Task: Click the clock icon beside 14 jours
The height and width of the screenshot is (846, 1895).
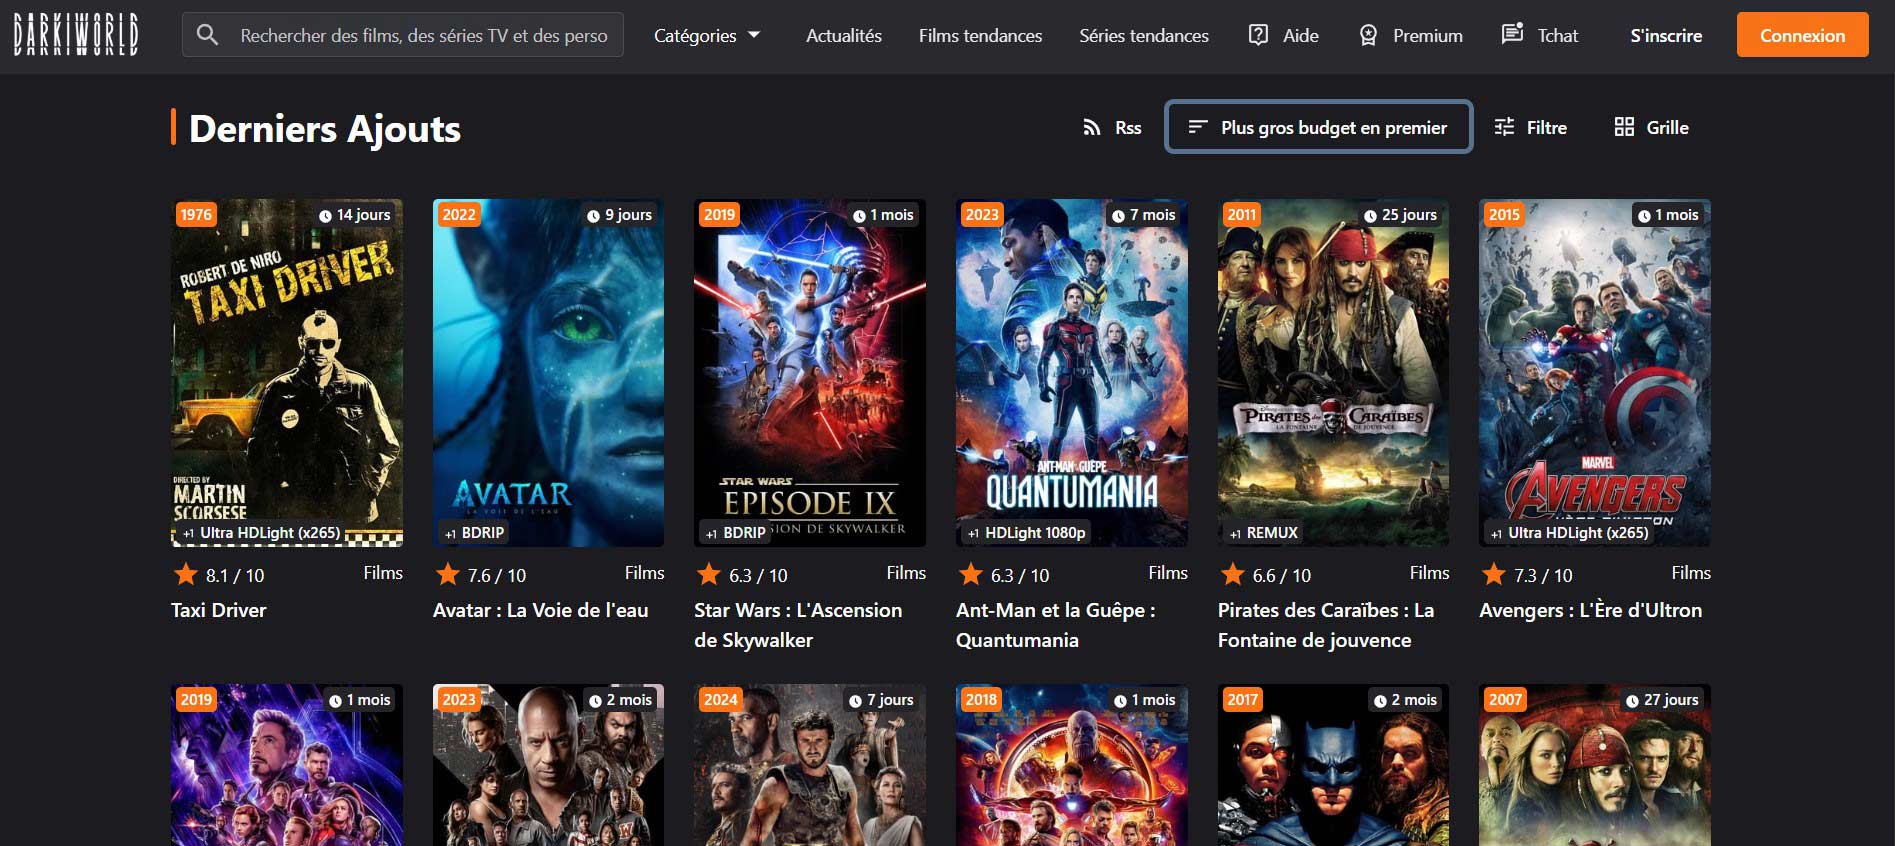Action: pyautogui.click(x=325, y=215)
